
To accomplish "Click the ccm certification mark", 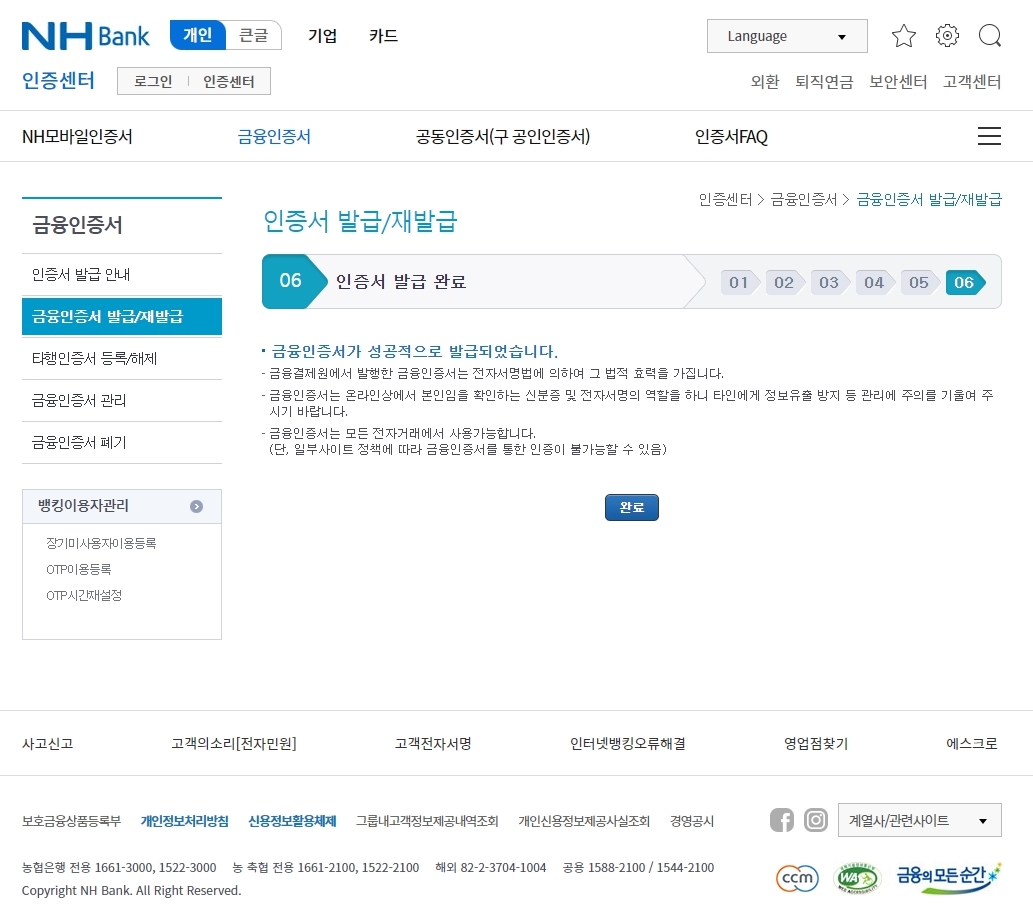I will coord(797,878).
